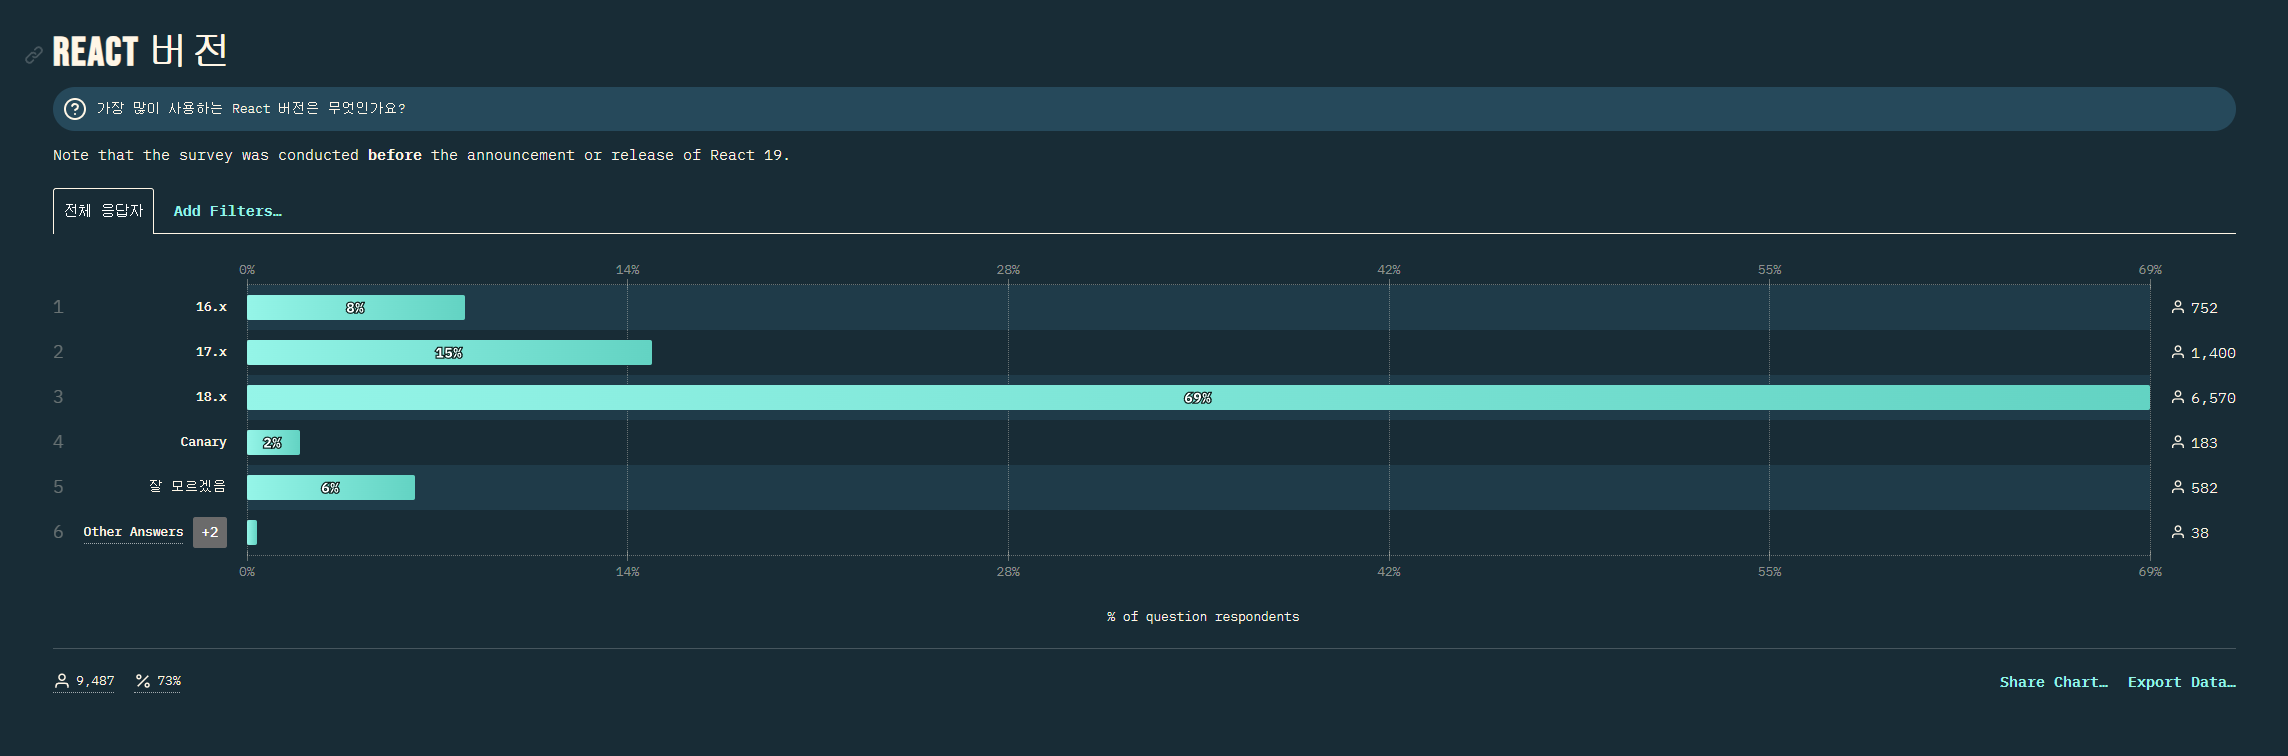Click the respondent icon next to 582

(2178, 487)
